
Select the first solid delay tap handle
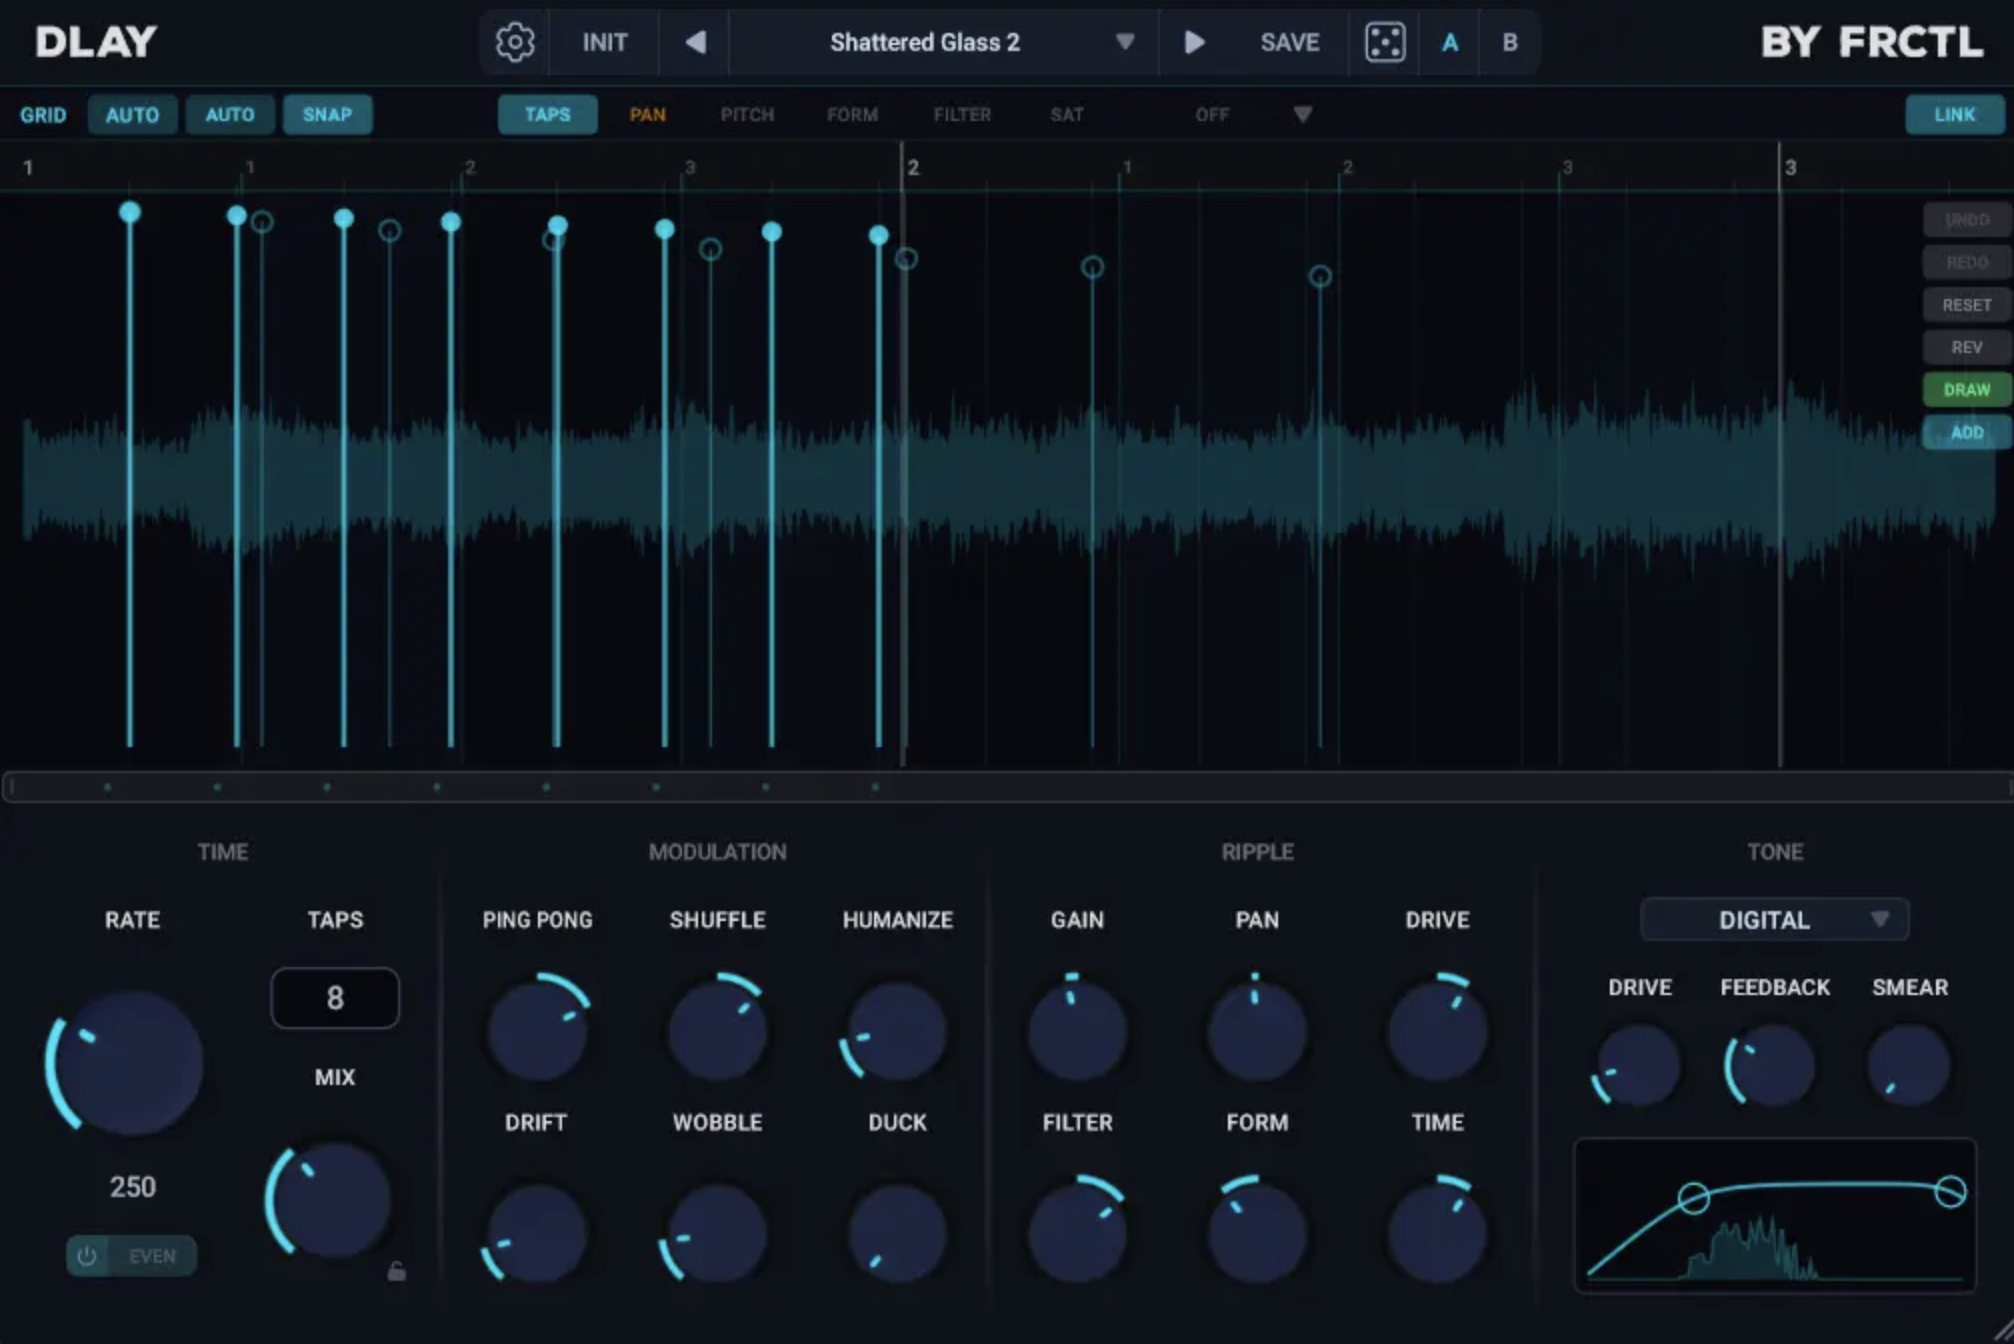click(x=129, y=212)
